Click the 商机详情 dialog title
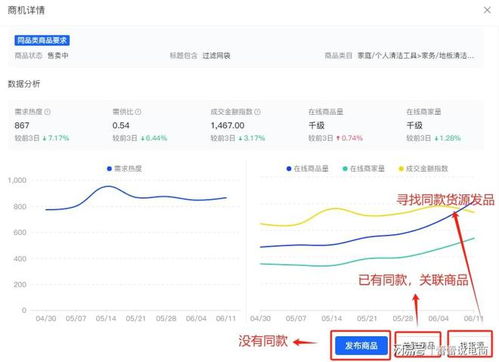The width and height of the screenshot is (499, 362). pos(26,10)
